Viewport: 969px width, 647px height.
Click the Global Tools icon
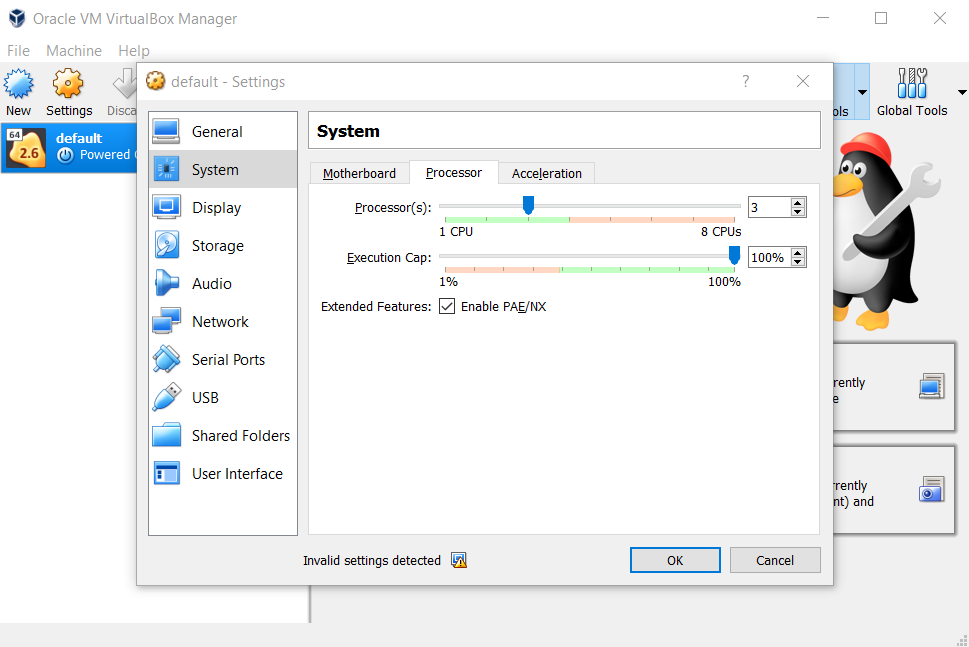(x=912, y=84)
